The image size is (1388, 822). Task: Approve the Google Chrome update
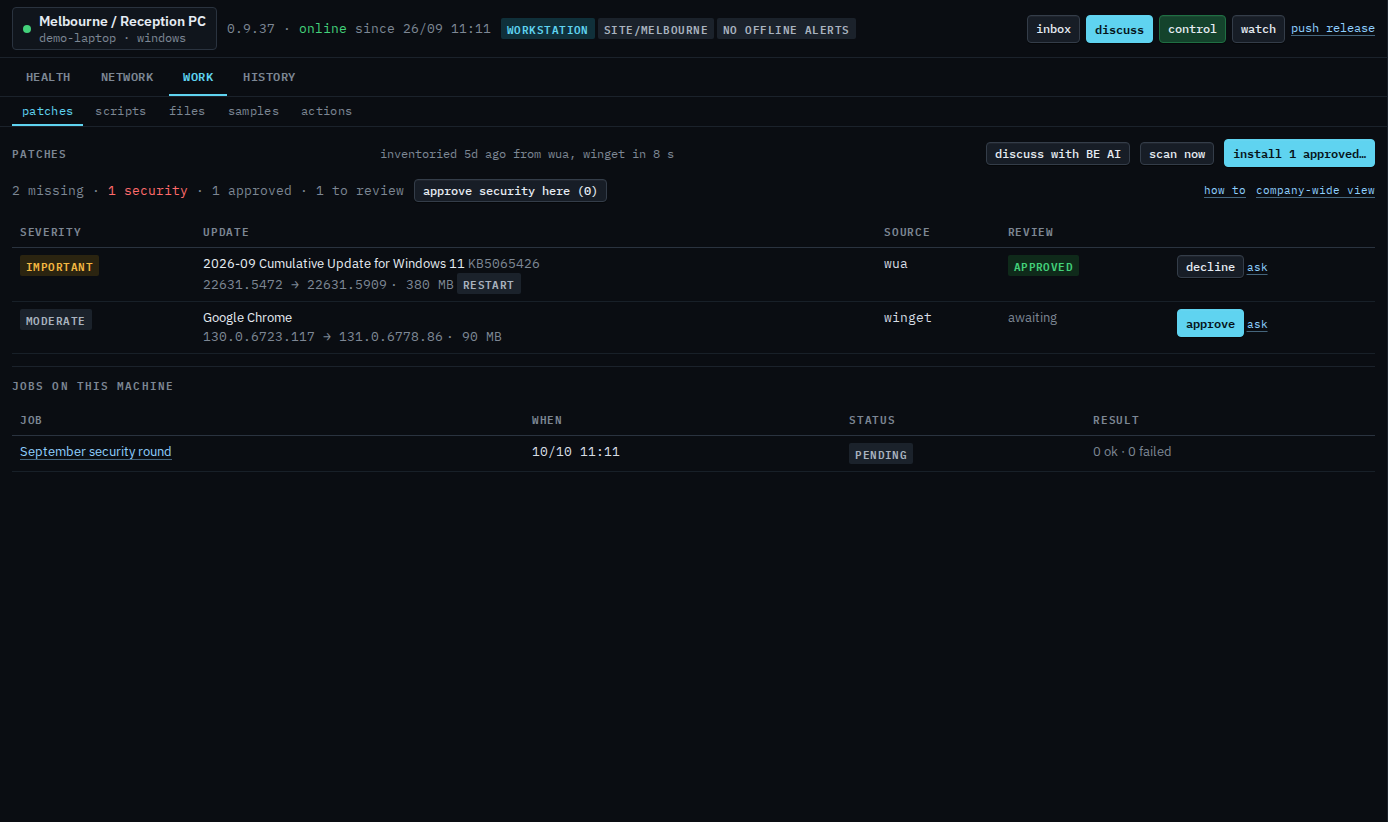(1210, 324)
